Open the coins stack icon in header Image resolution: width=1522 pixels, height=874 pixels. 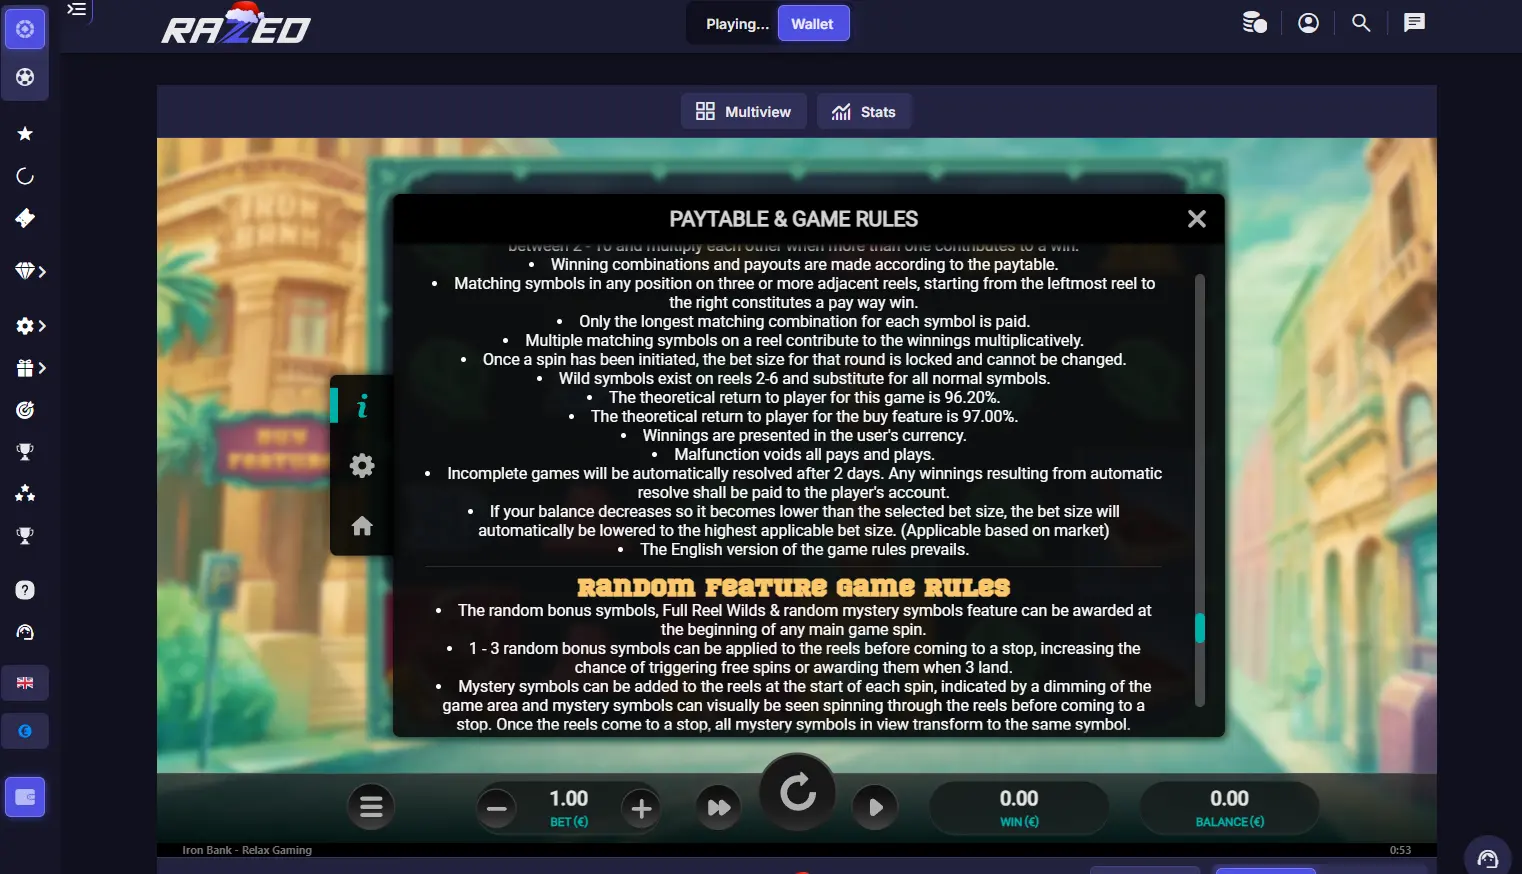point(1254,22)
